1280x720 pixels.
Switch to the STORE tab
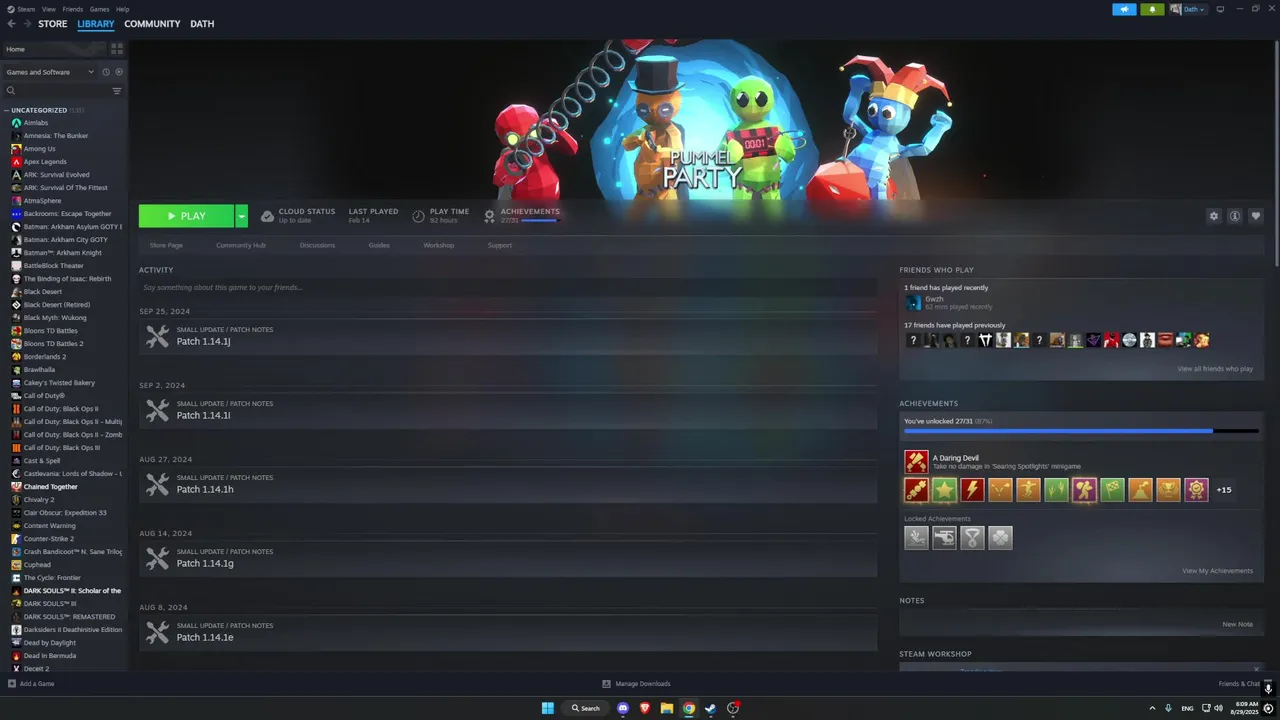[53, 24]
